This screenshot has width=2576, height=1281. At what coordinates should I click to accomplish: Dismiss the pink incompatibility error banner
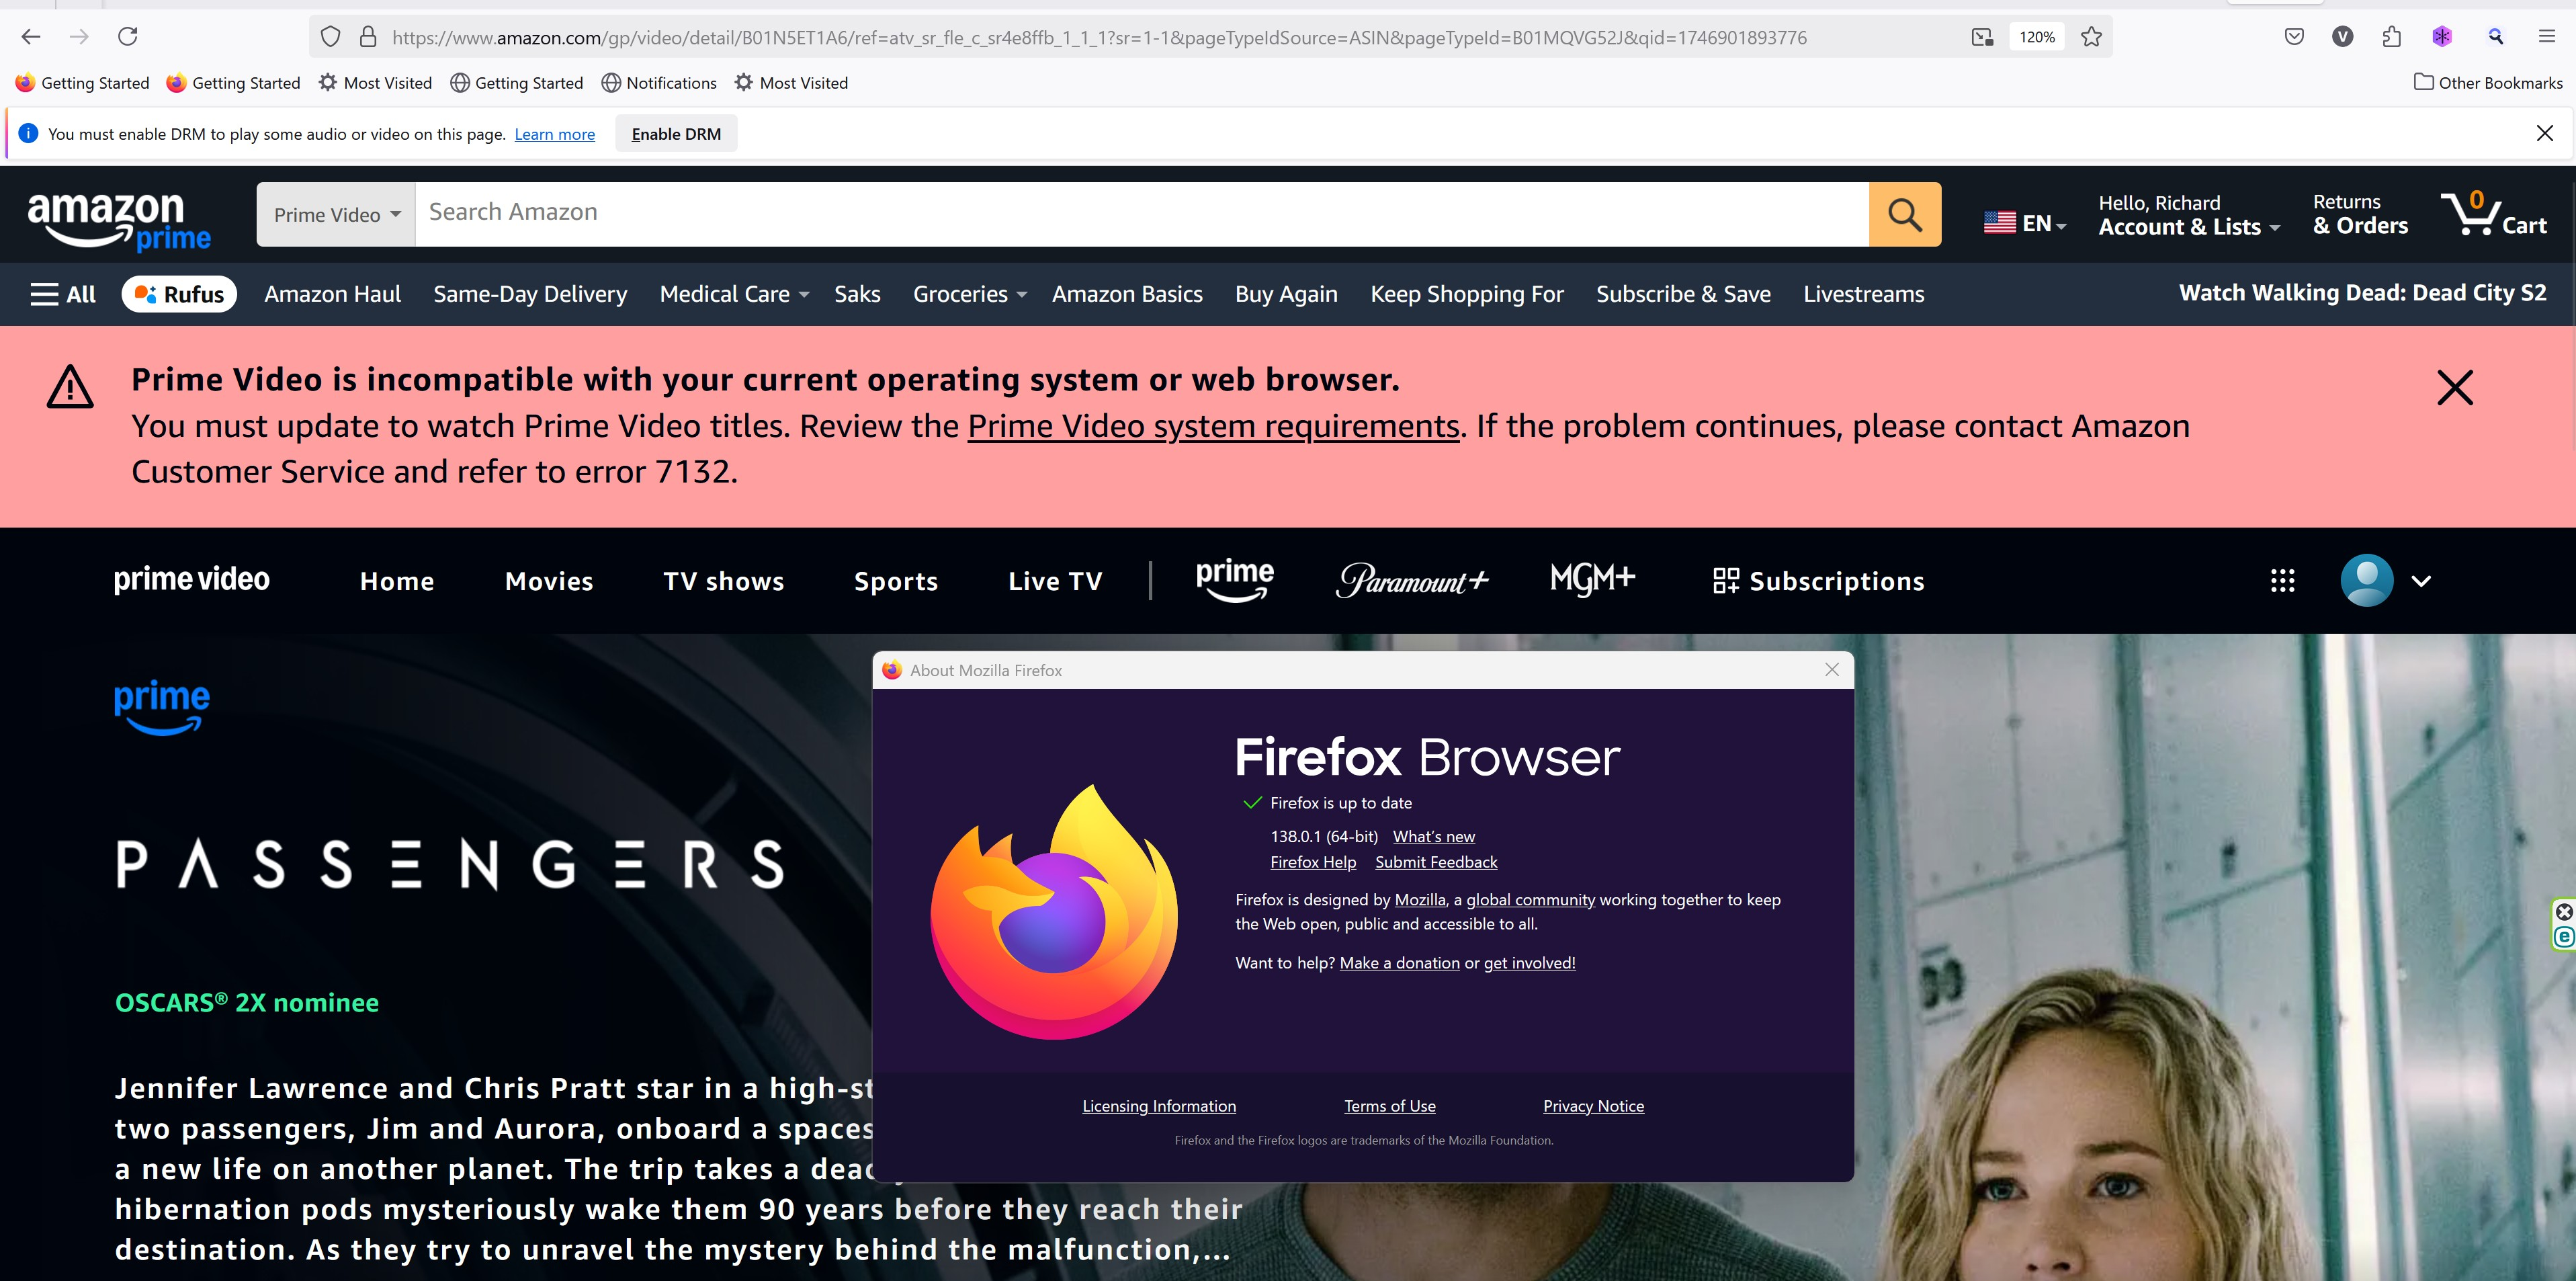(2454, 388)
